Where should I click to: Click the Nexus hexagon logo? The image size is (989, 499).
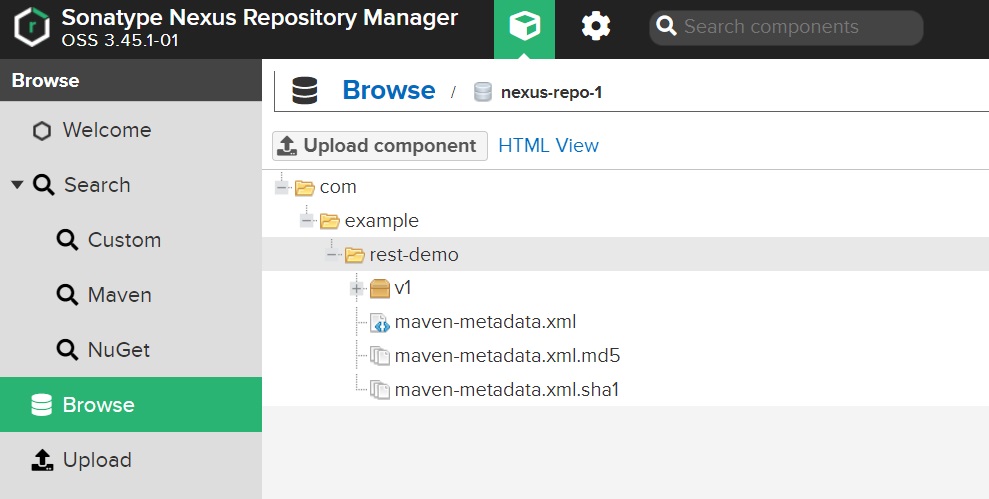click(32, 28)
